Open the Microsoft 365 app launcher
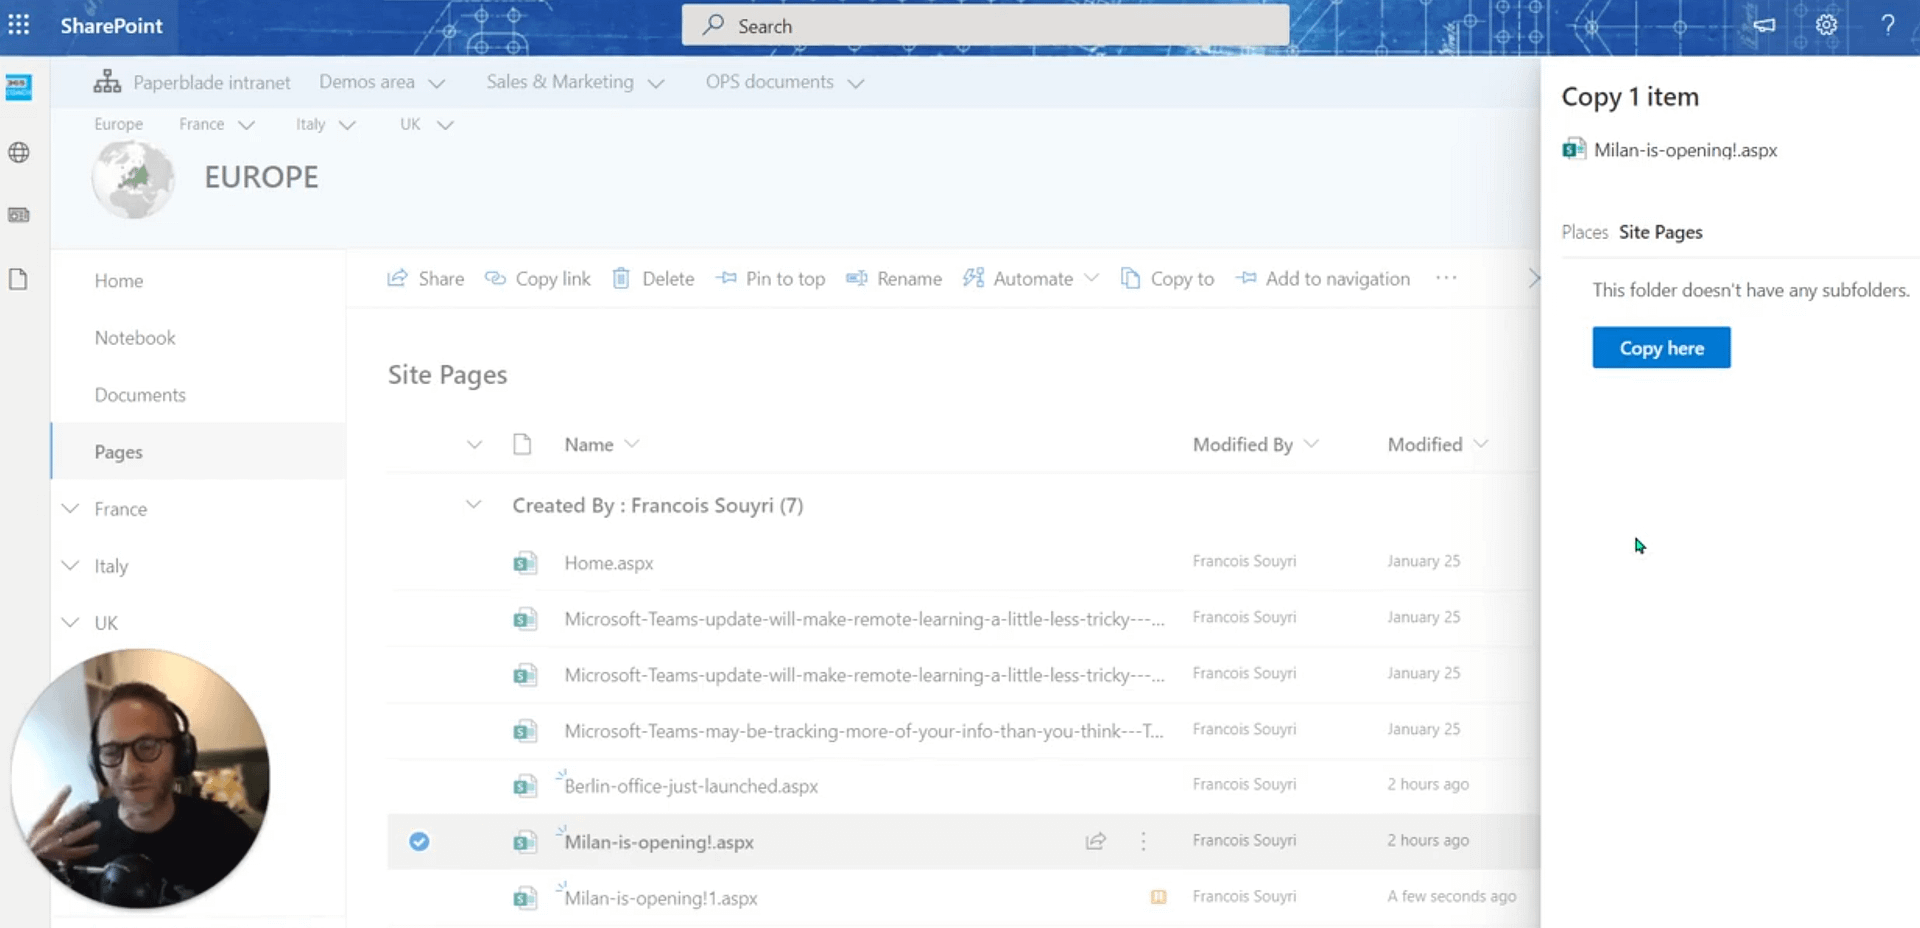 pyautogui.click(x=19, y=25)
